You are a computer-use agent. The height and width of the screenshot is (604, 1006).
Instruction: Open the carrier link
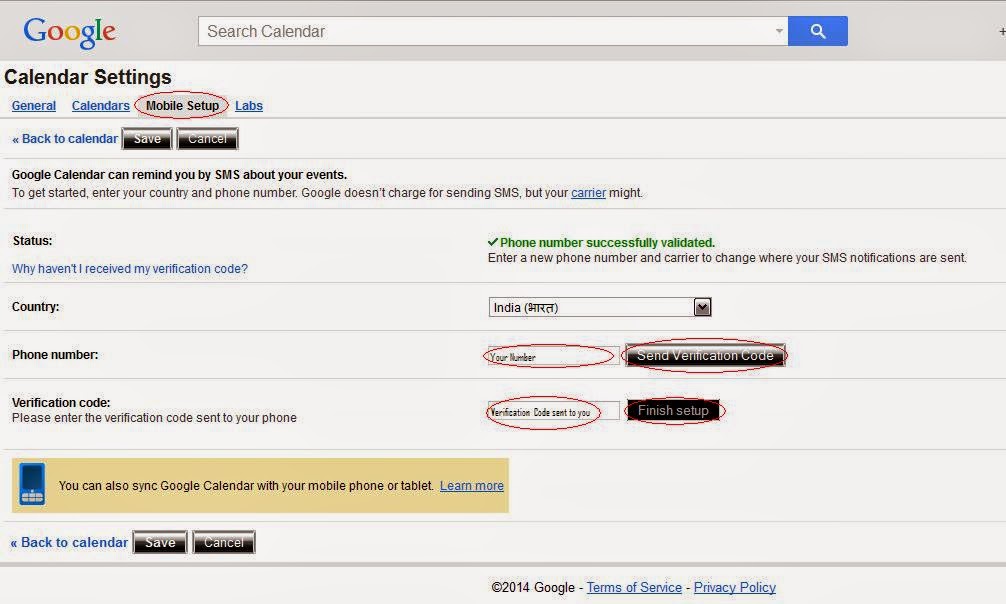[588, 193]
